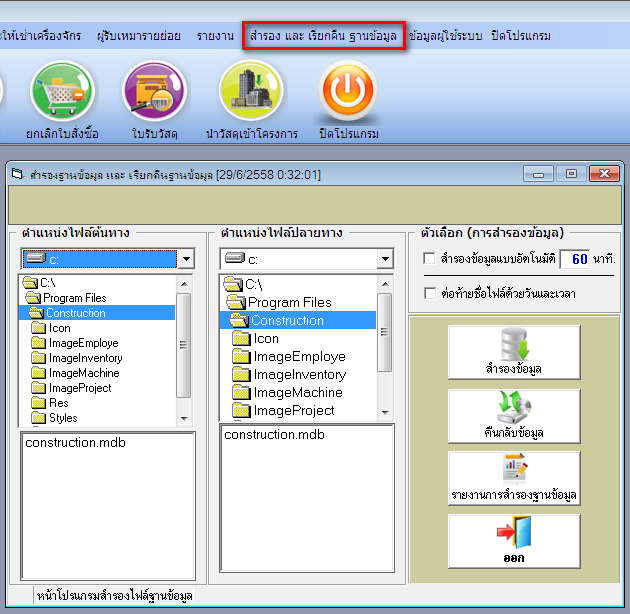Select construction.mdb in the source file list

click(x=75, y=442)
